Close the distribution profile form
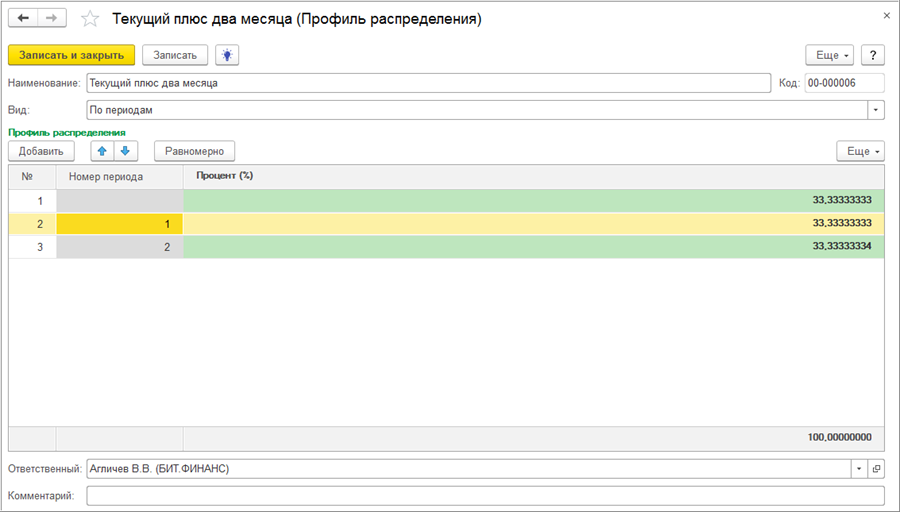 coord(886,15)
